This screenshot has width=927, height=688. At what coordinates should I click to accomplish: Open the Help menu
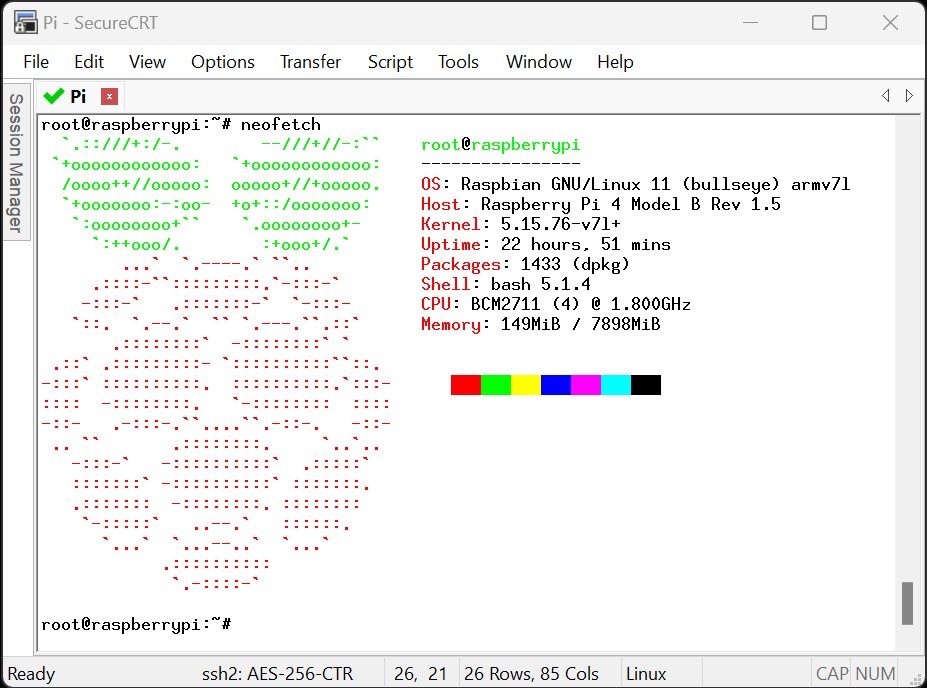[x=615, y=61]
